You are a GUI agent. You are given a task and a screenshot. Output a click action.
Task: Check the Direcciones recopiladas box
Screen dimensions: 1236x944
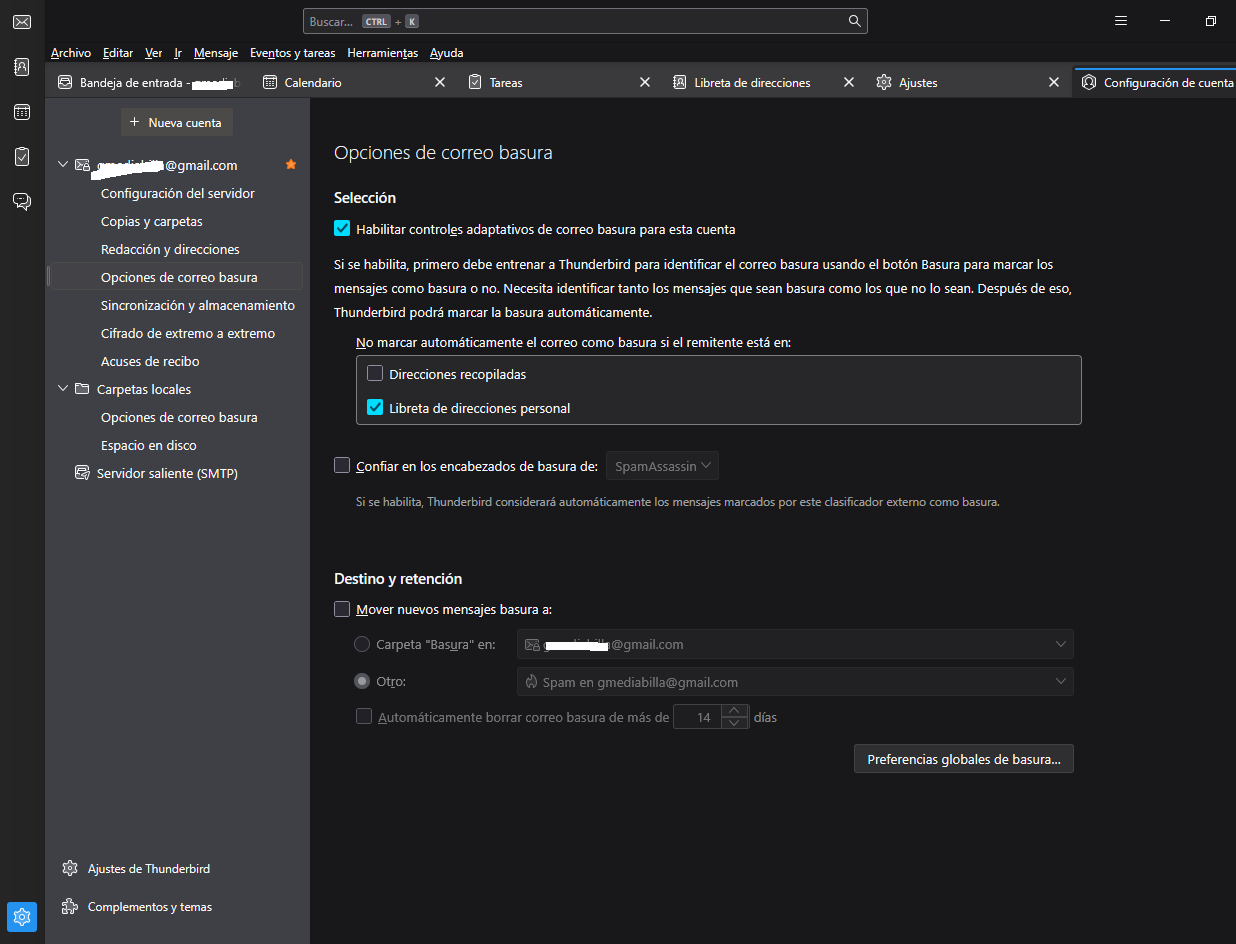tap(375, 374)
